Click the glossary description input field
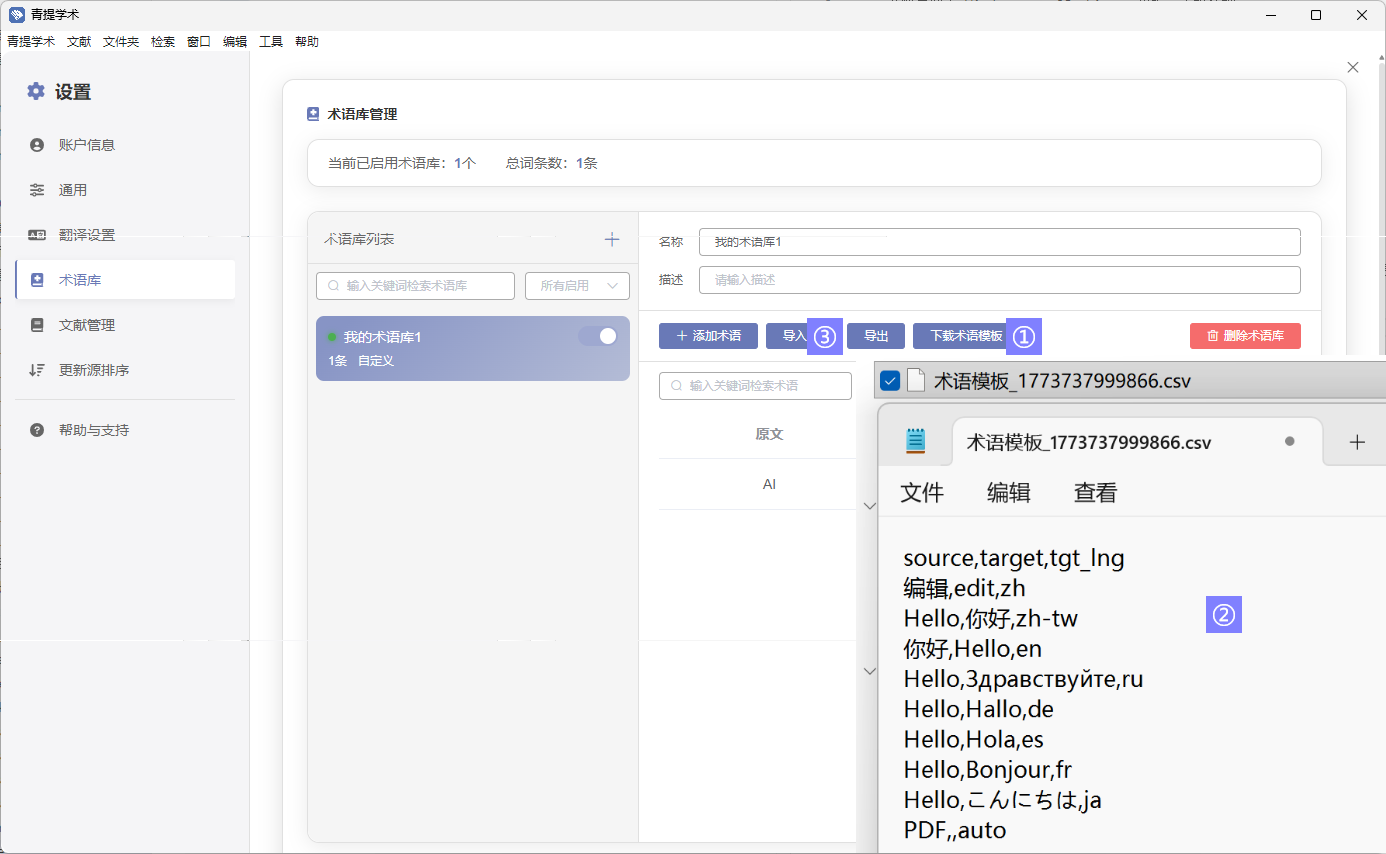The width and height of the screenshot is (1386, 854). point(999,280)
